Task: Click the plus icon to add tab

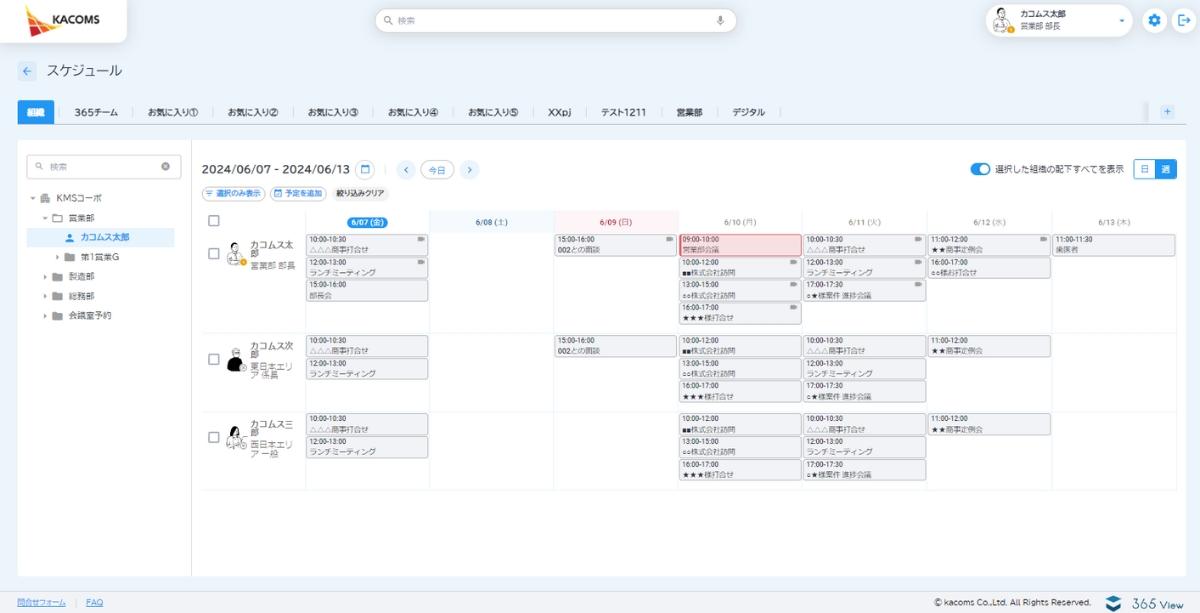Action: [1166, 112]
